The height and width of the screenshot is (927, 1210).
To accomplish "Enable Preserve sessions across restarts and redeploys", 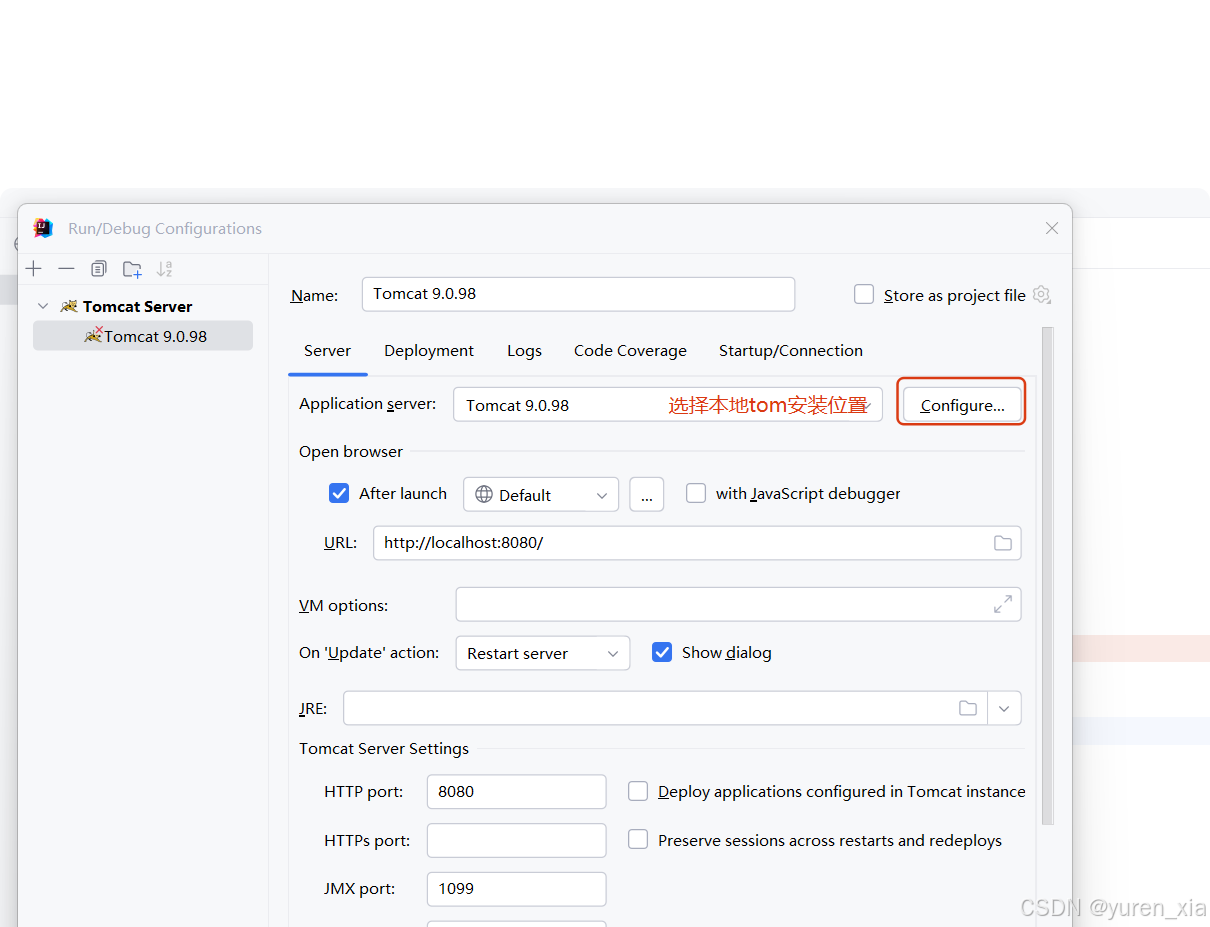I will click(638, 840).
